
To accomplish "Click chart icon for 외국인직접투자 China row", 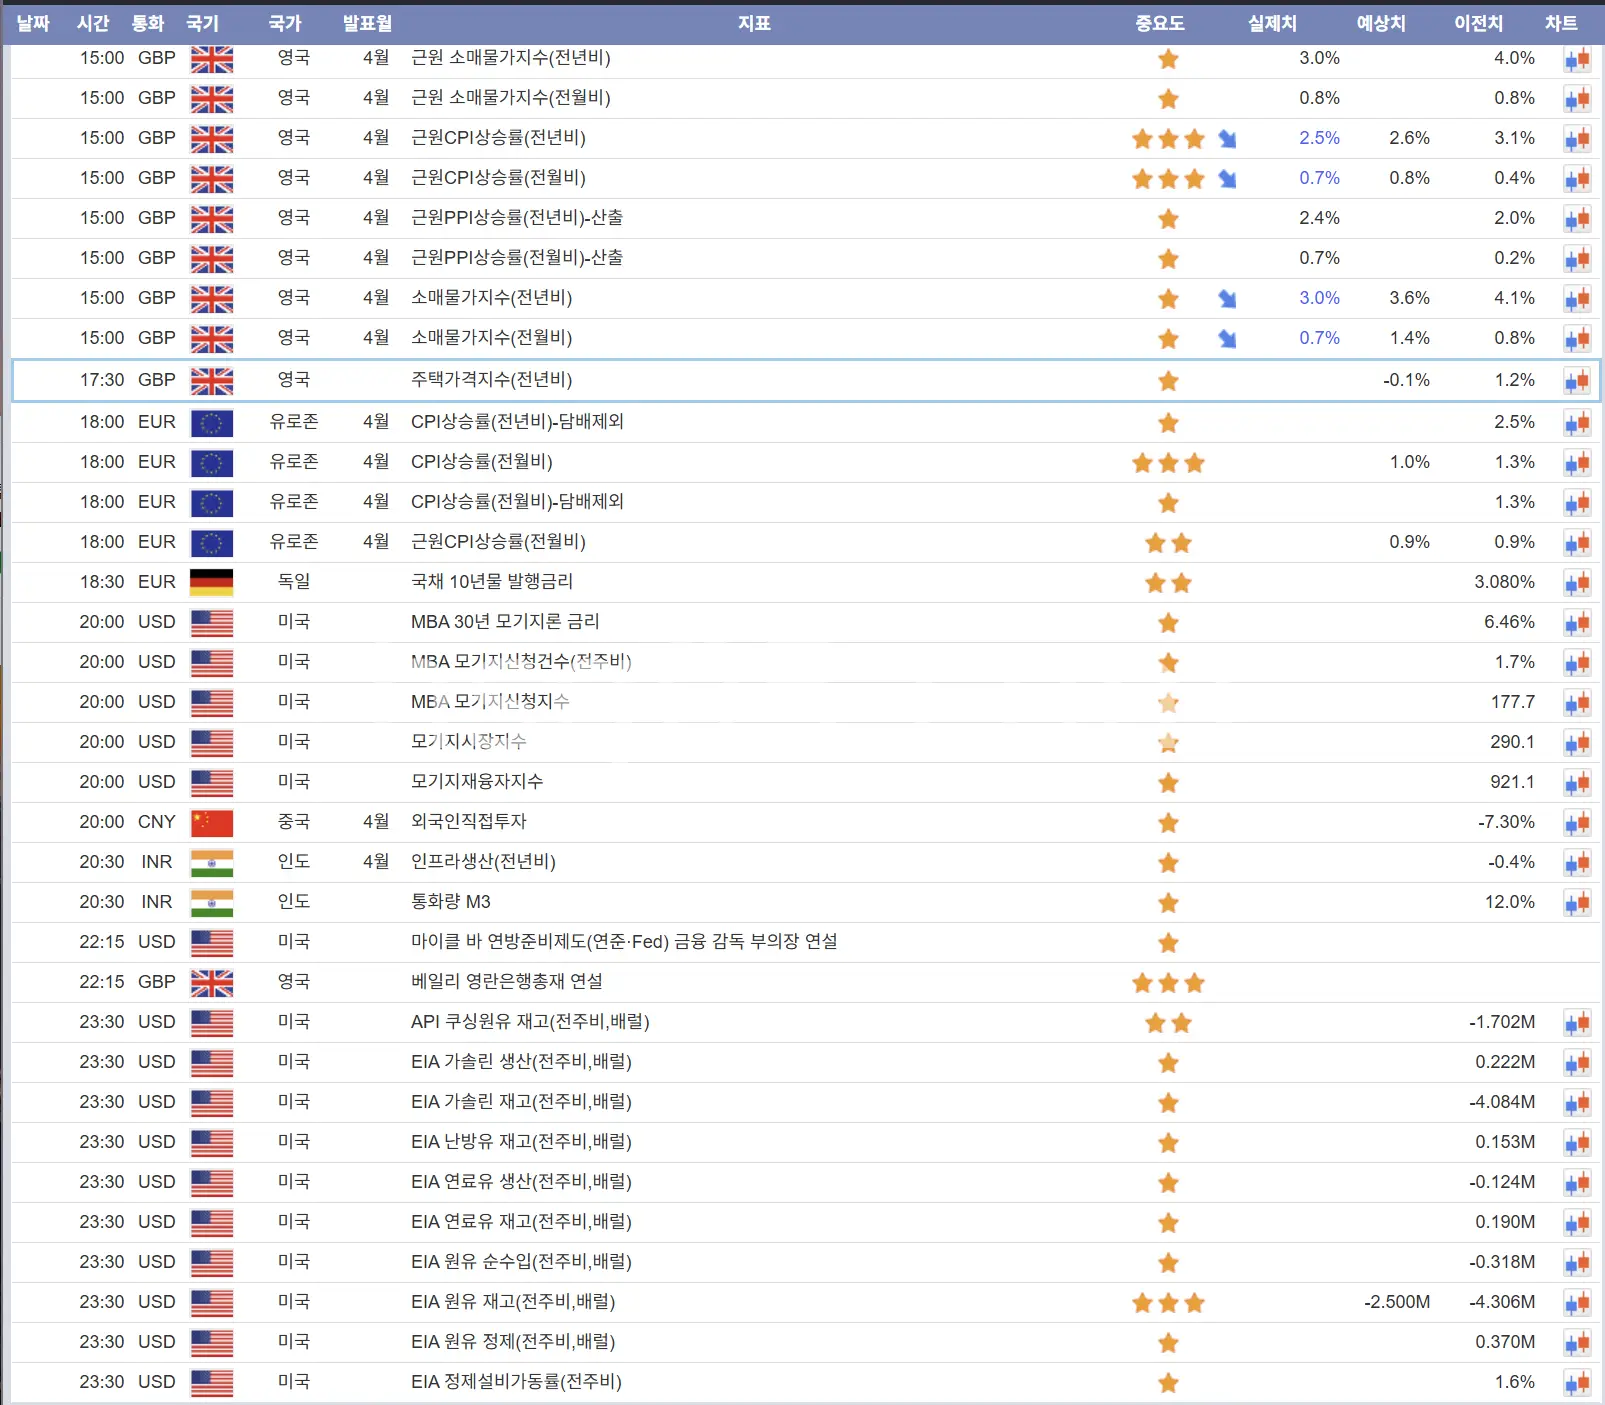I will click(1577, 823).
